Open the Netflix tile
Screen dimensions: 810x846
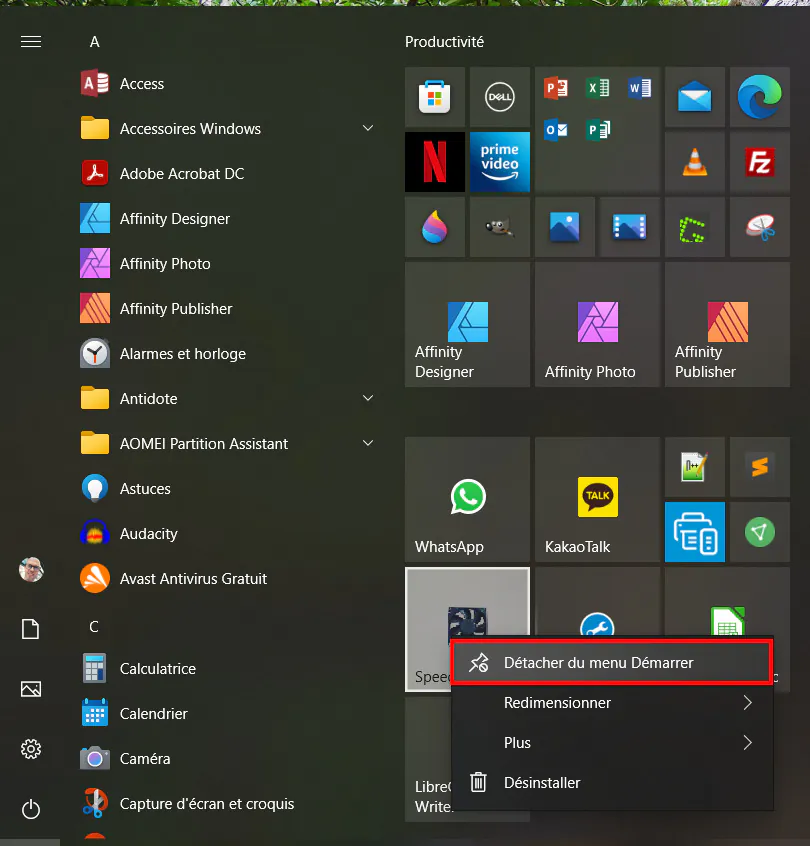pos(434,162)
